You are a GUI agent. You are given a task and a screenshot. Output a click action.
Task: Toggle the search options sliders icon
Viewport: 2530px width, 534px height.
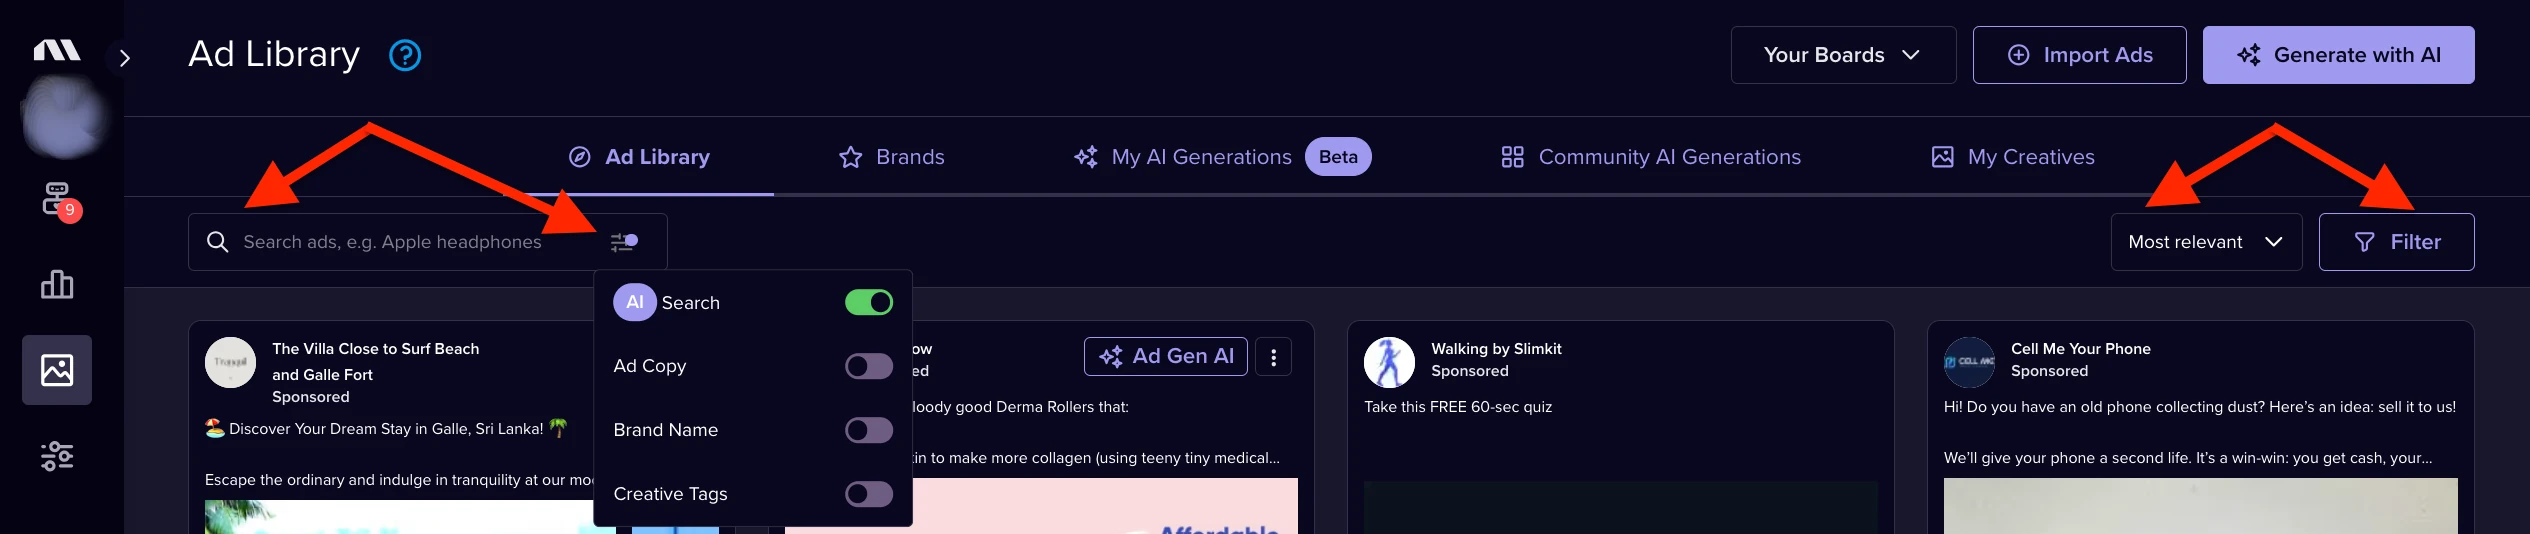coord(624,242)
